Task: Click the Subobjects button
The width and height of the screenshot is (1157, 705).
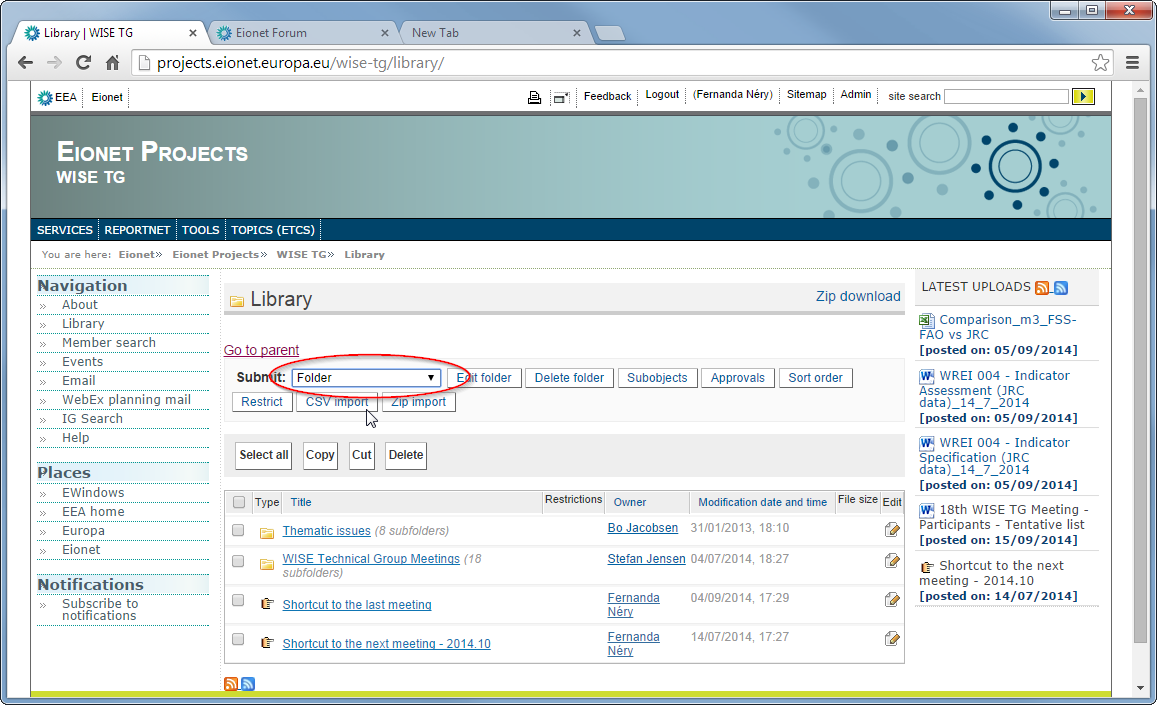Action: 657,378
